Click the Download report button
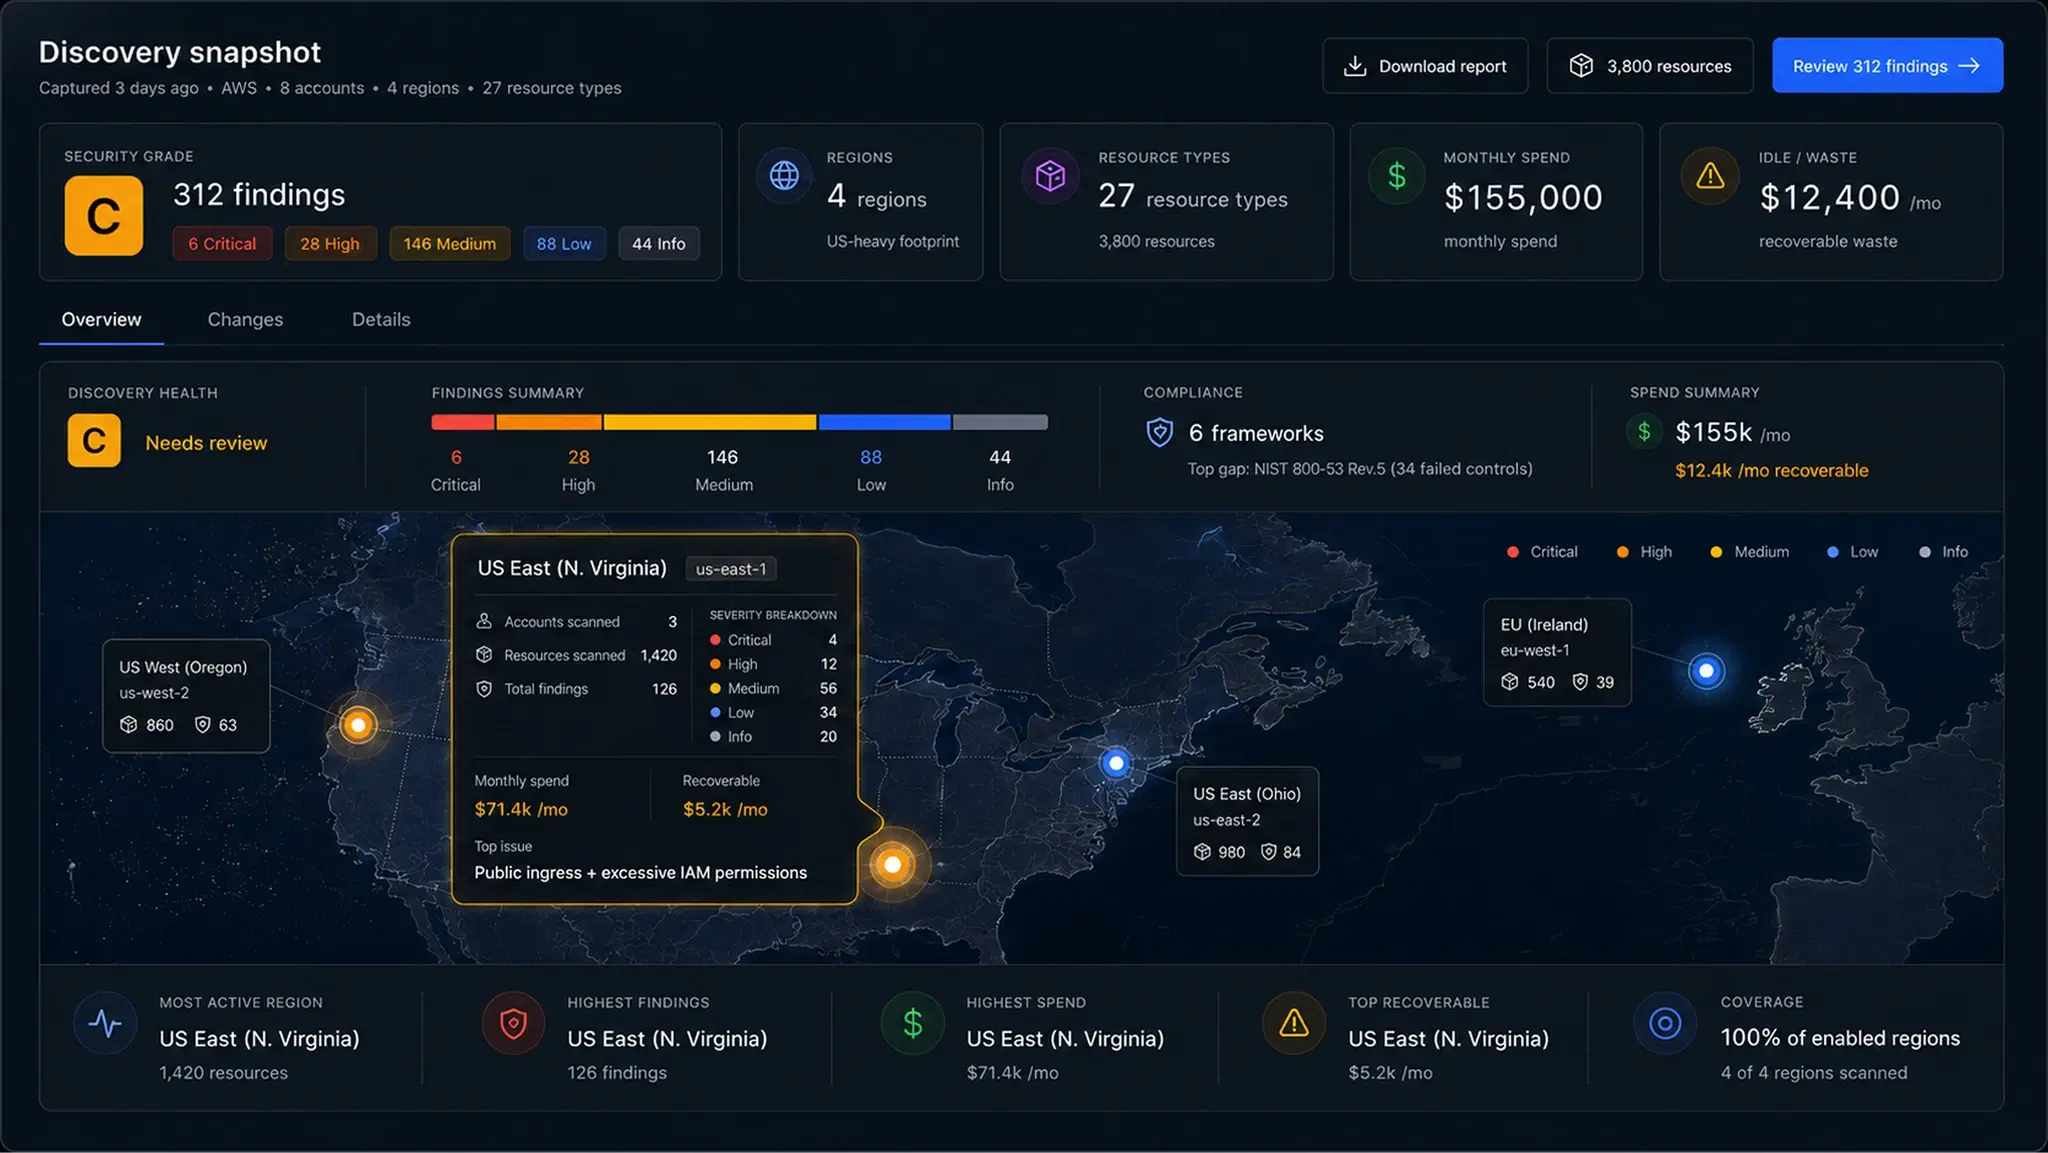This screenshot has width=2048, height=1153. point(1425,66)
